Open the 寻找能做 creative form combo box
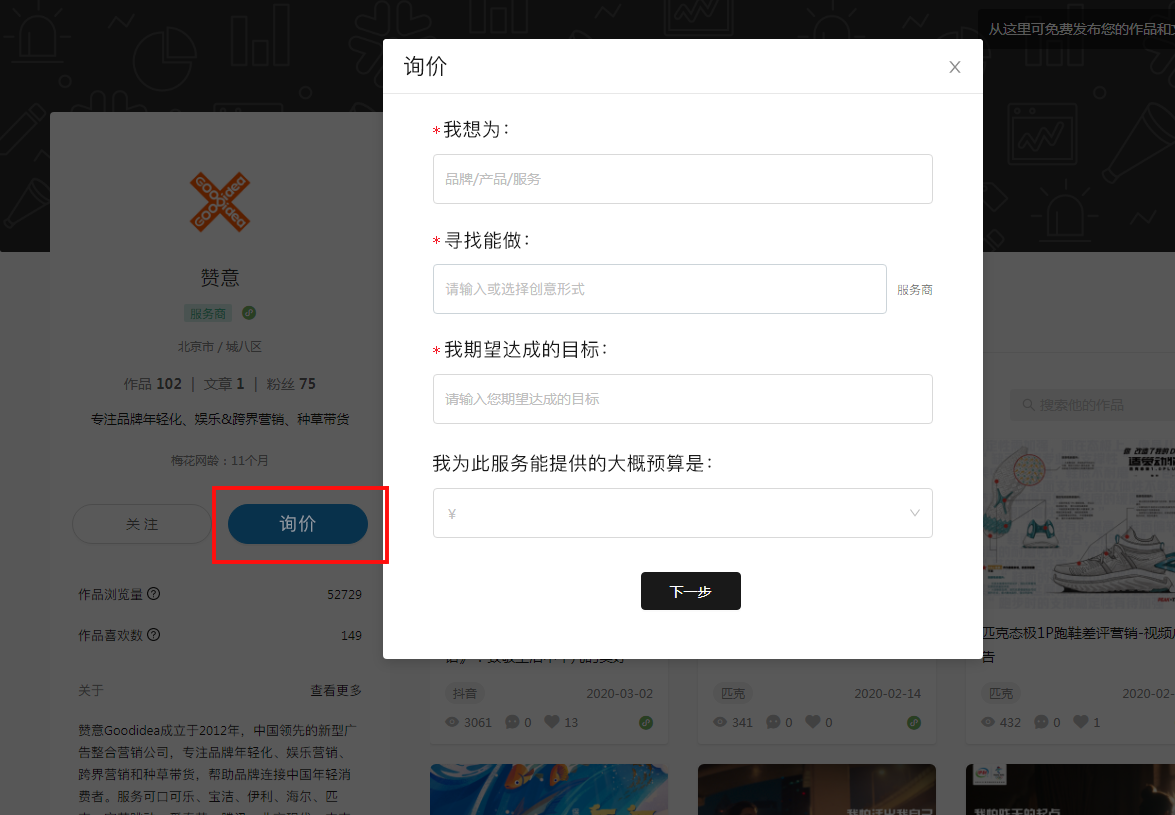 [x=659, y=289]
